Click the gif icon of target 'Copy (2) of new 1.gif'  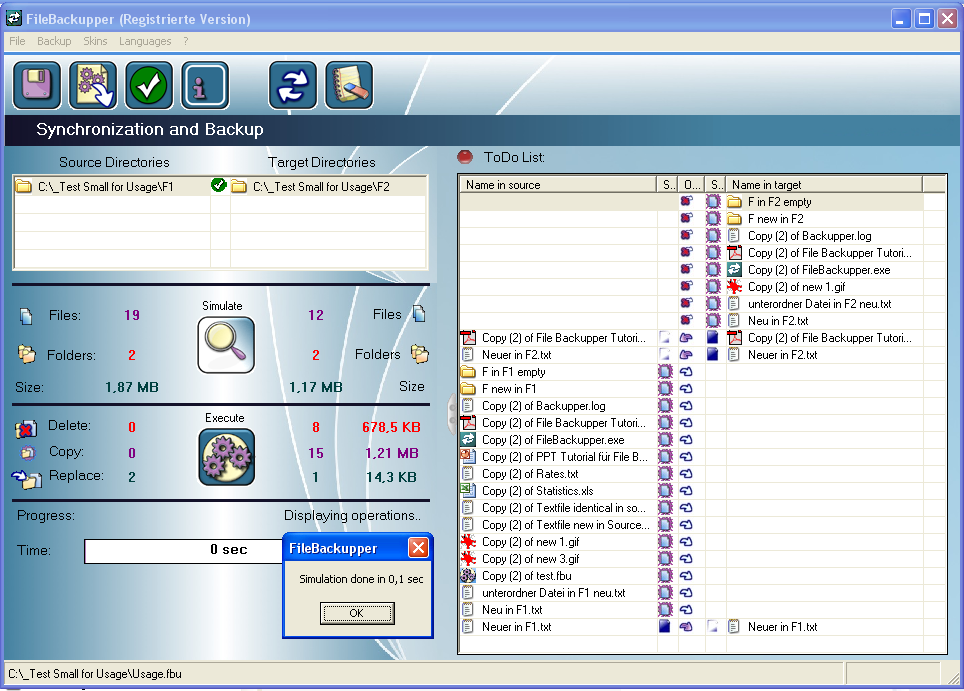pyautogui.click(x=734, y=286)
